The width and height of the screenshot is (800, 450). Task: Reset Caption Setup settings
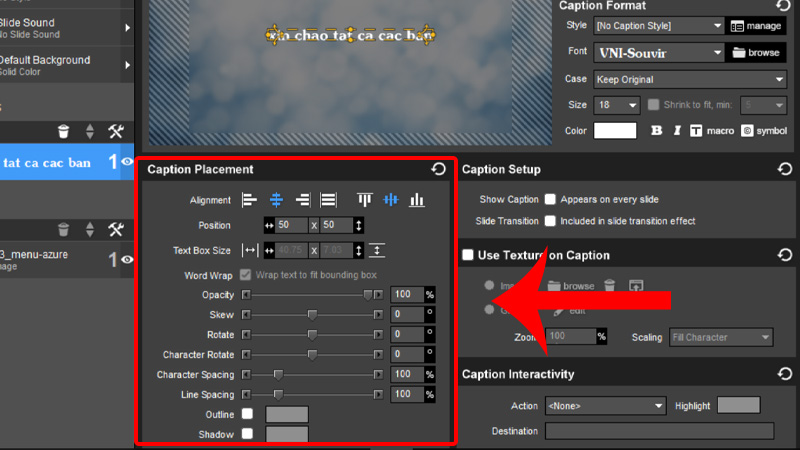(785, 169)
